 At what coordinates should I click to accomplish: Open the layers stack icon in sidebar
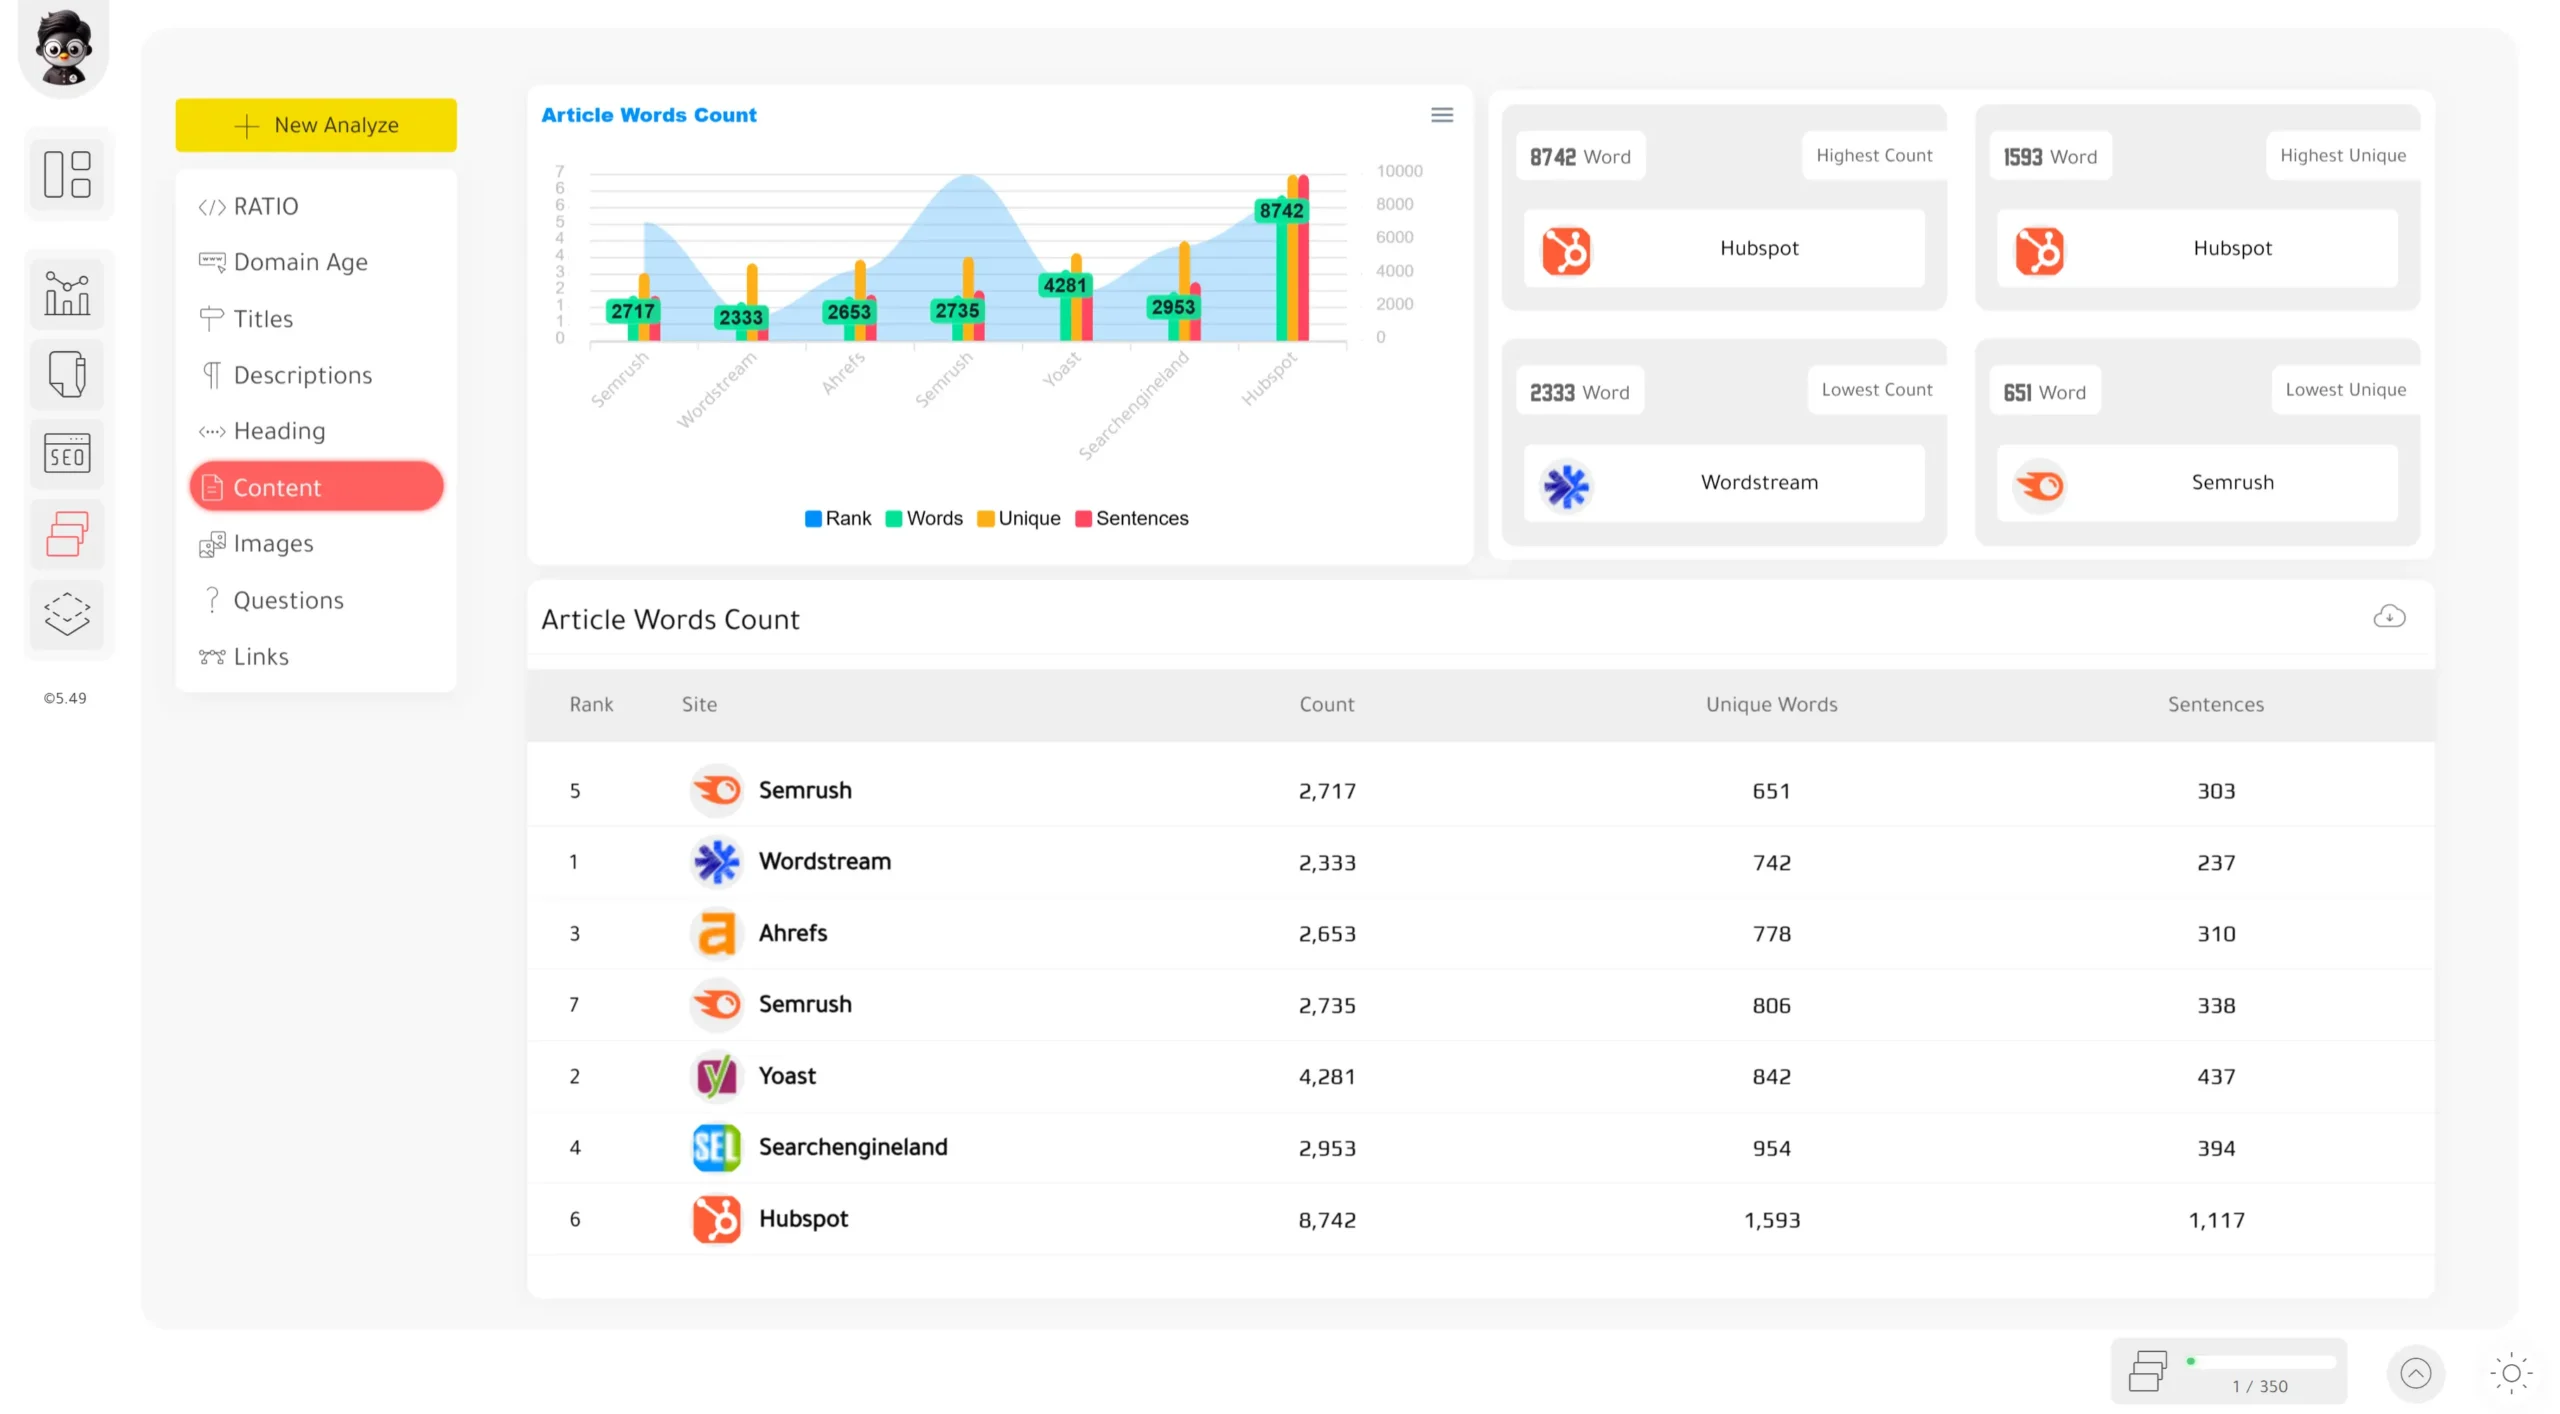pyautogui.click(x=67, y=613)
